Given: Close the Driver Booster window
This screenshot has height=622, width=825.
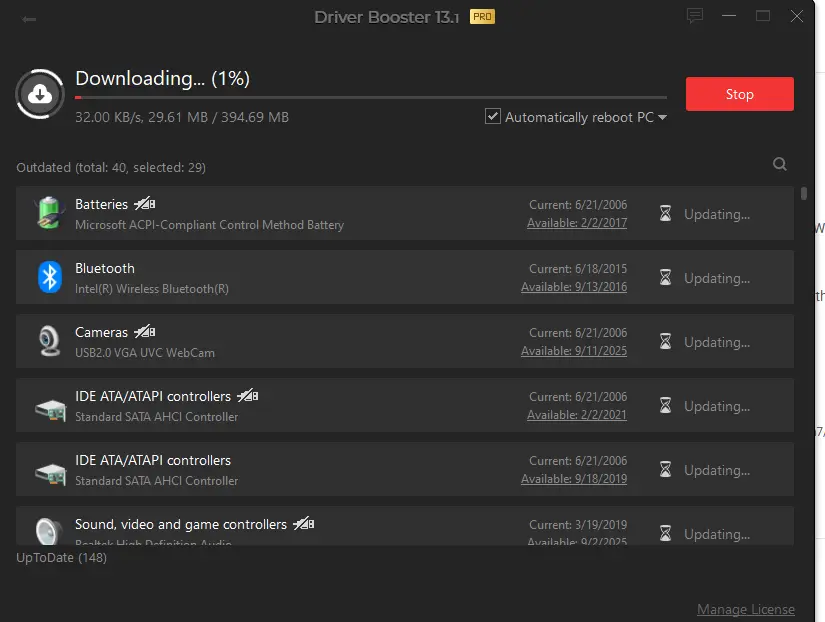Looking at the screenshot, I should 797,16.
